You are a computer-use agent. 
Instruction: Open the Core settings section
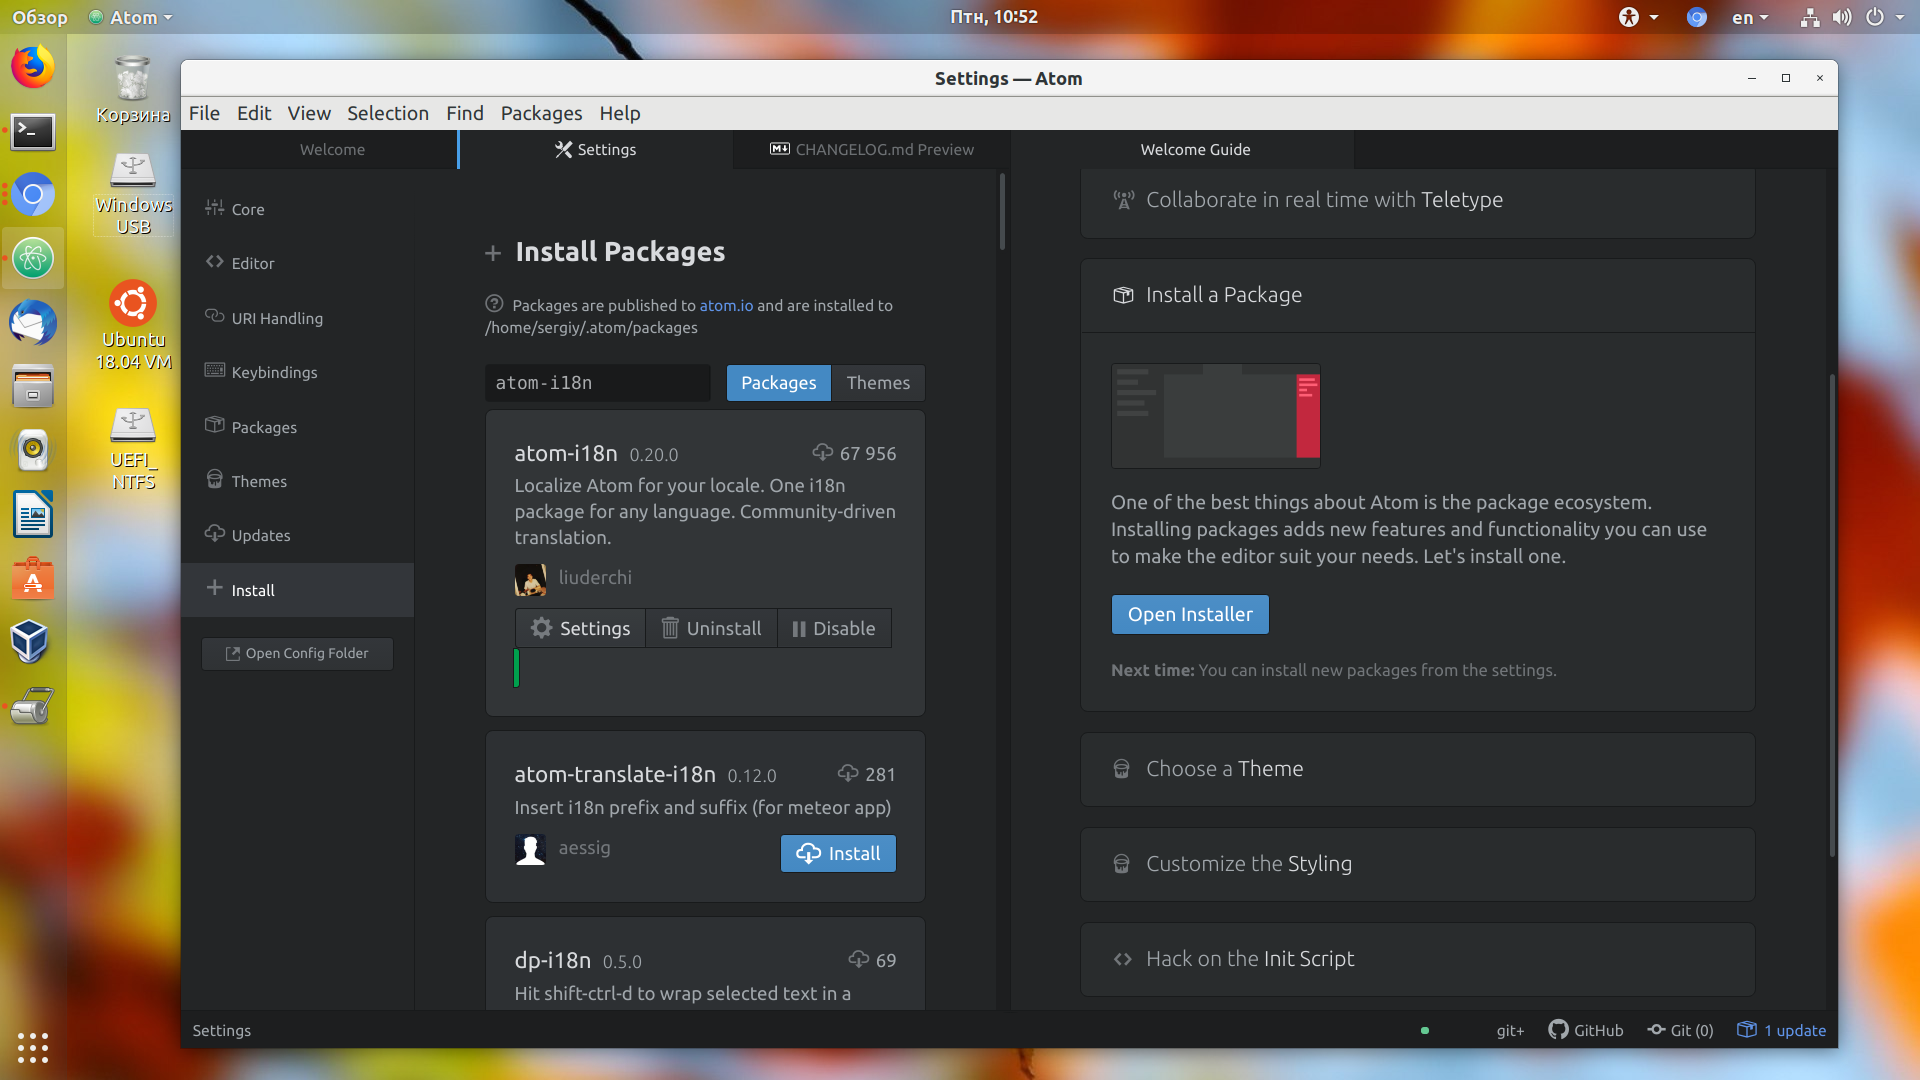297,209
